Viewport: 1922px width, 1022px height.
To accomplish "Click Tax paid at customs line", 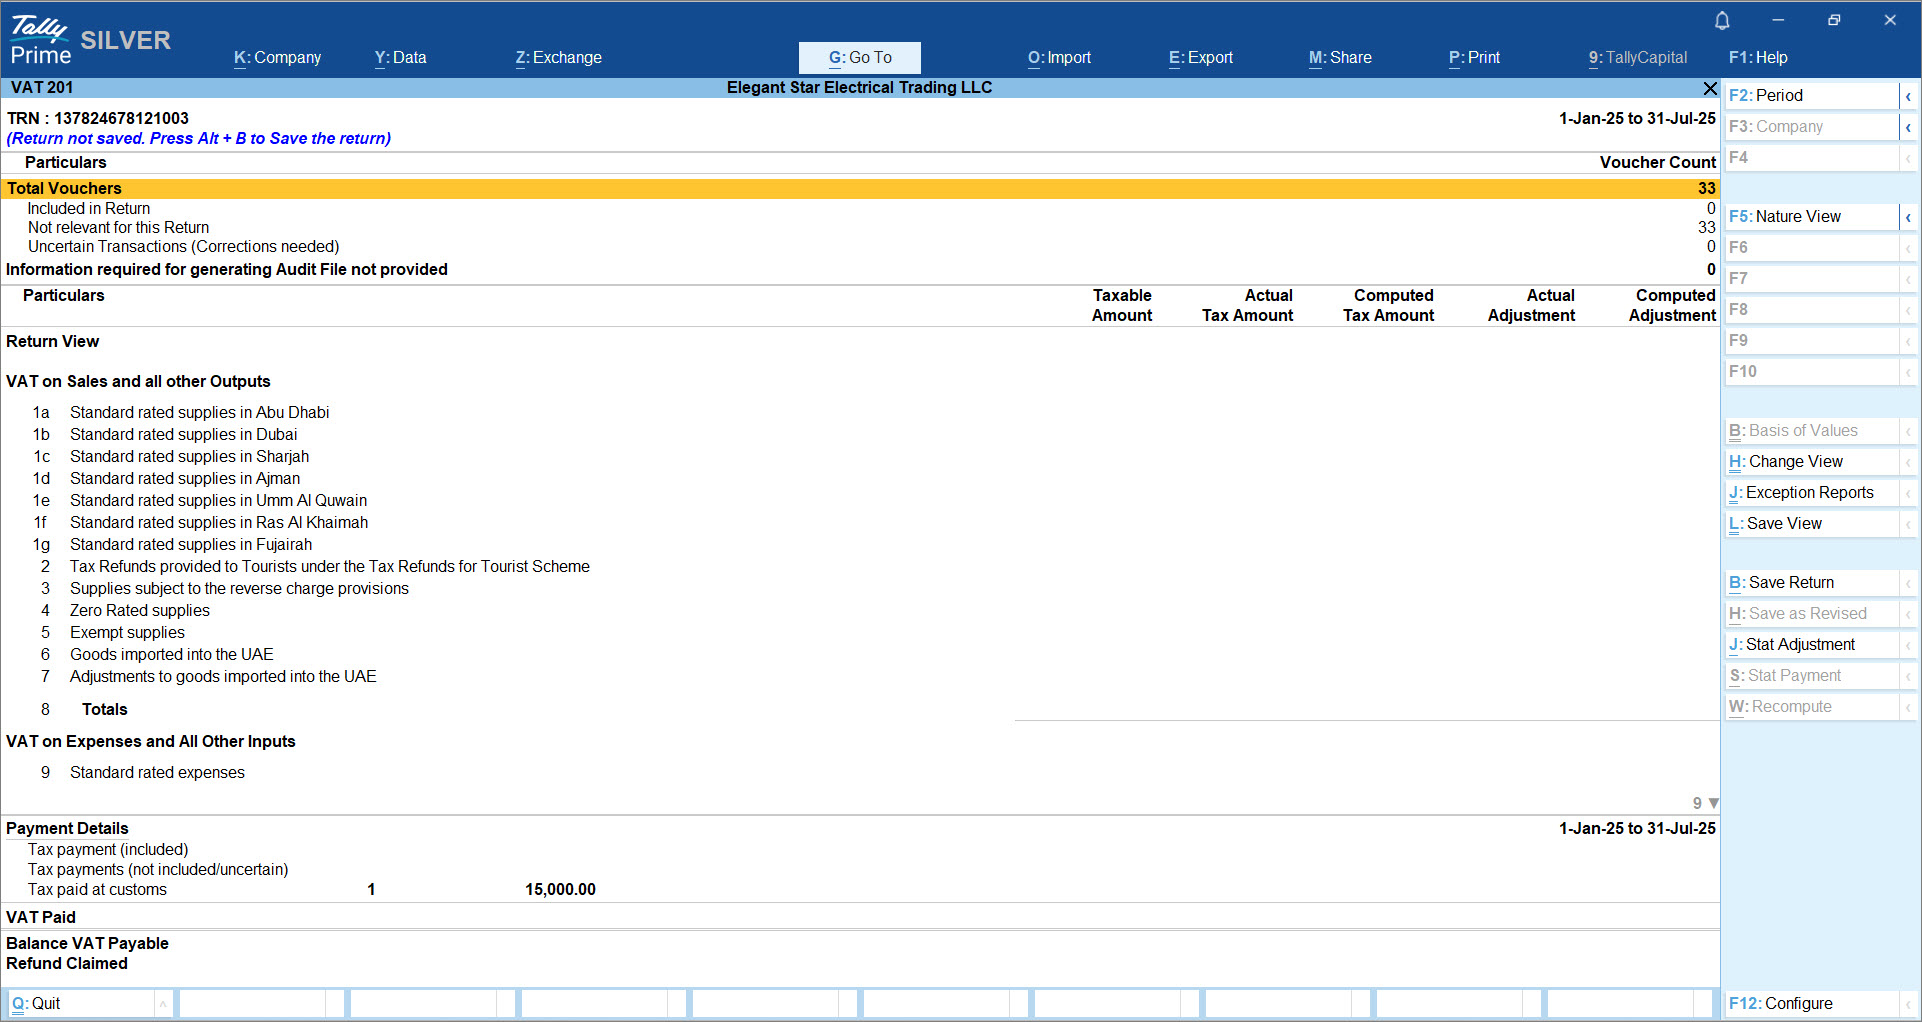I will click(x=97, y=890).
